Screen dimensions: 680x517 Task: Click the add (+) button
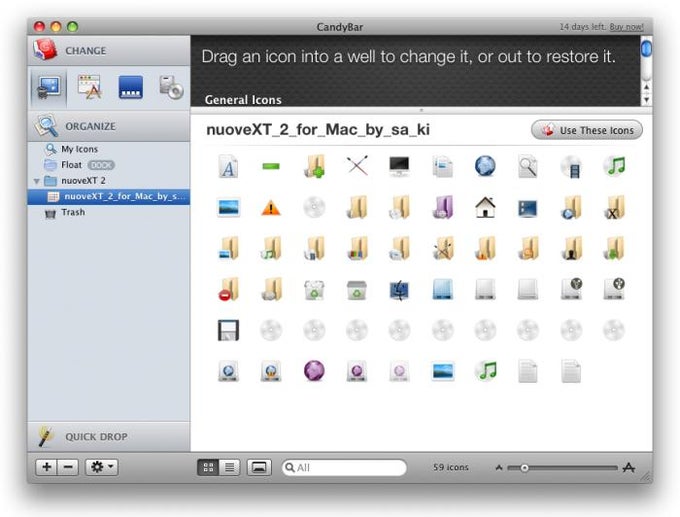pos(46,467)
